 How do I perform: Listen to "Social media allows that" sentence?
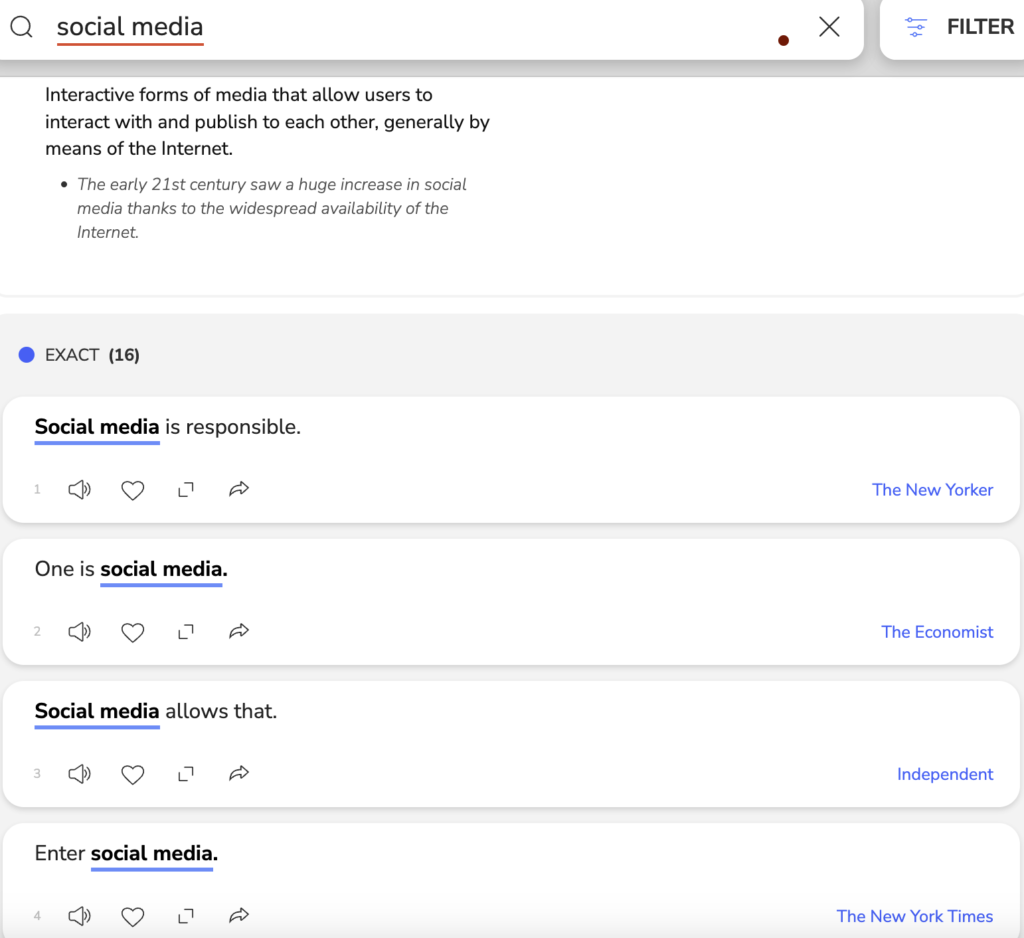click(x=79, y=774)
